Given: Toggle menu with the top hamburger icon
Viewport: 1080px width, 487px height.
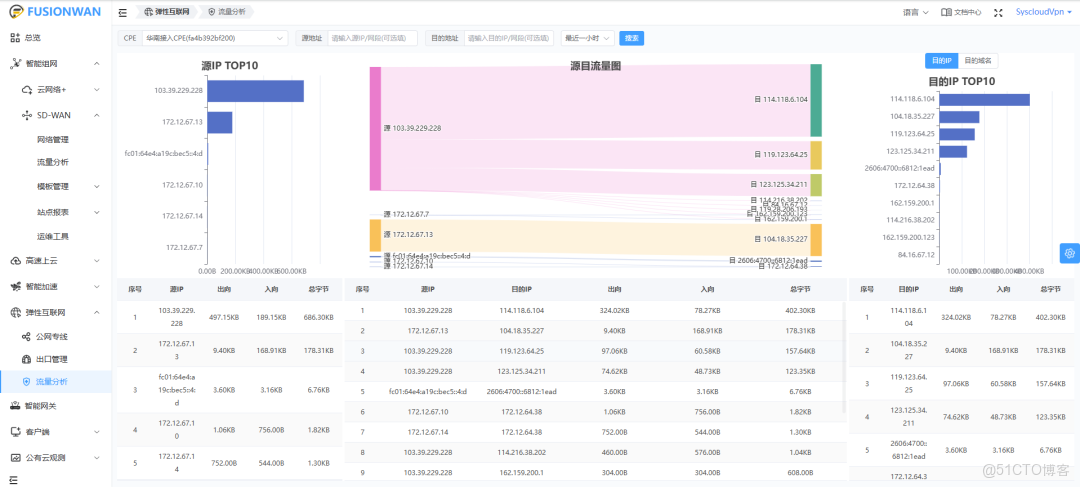Looking at the screenshot, I should click(x=123, y=12).
